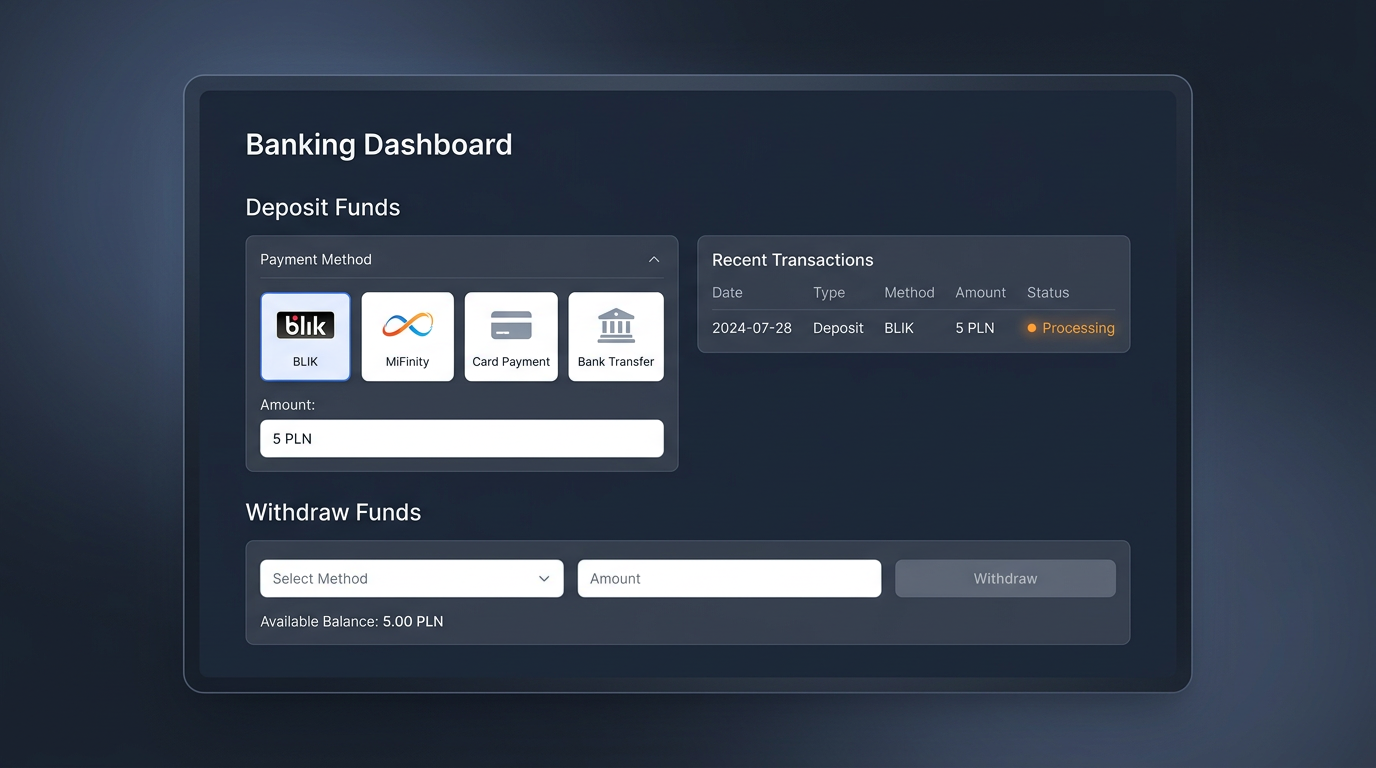This screenshot has height=768, width=1376.
Task: Click the blik logo on the BLIK tile
Action: [305, 324]
